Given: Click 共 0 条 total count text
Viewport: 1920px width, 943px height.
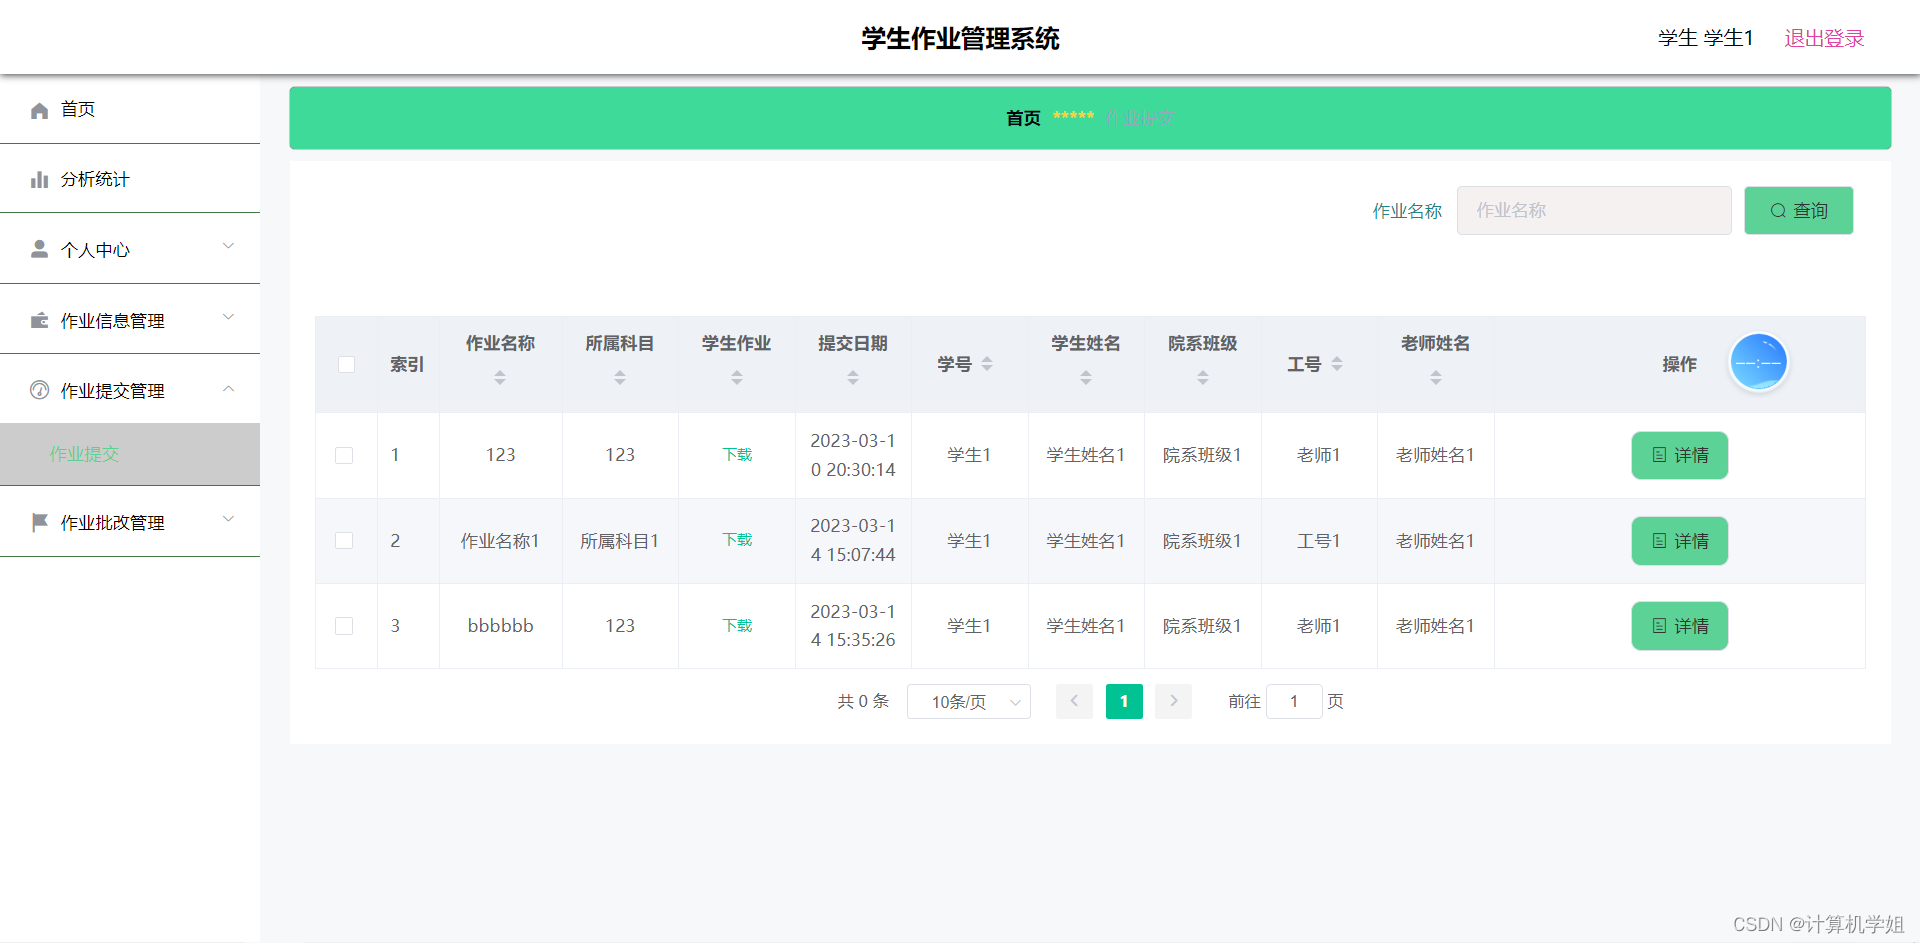Looking at the screenshot, I should pyautogui.click(x=863, y=701).
